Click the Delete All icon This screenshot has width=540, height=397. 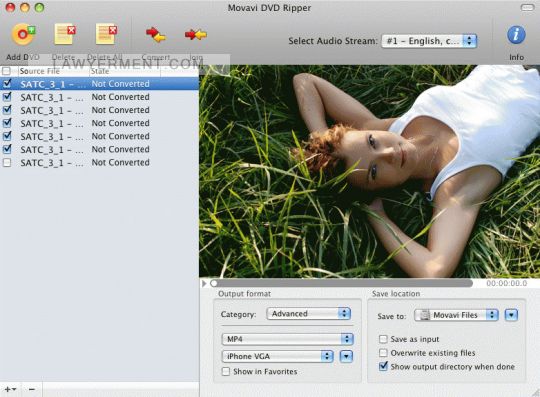click(x=106, y=34)
